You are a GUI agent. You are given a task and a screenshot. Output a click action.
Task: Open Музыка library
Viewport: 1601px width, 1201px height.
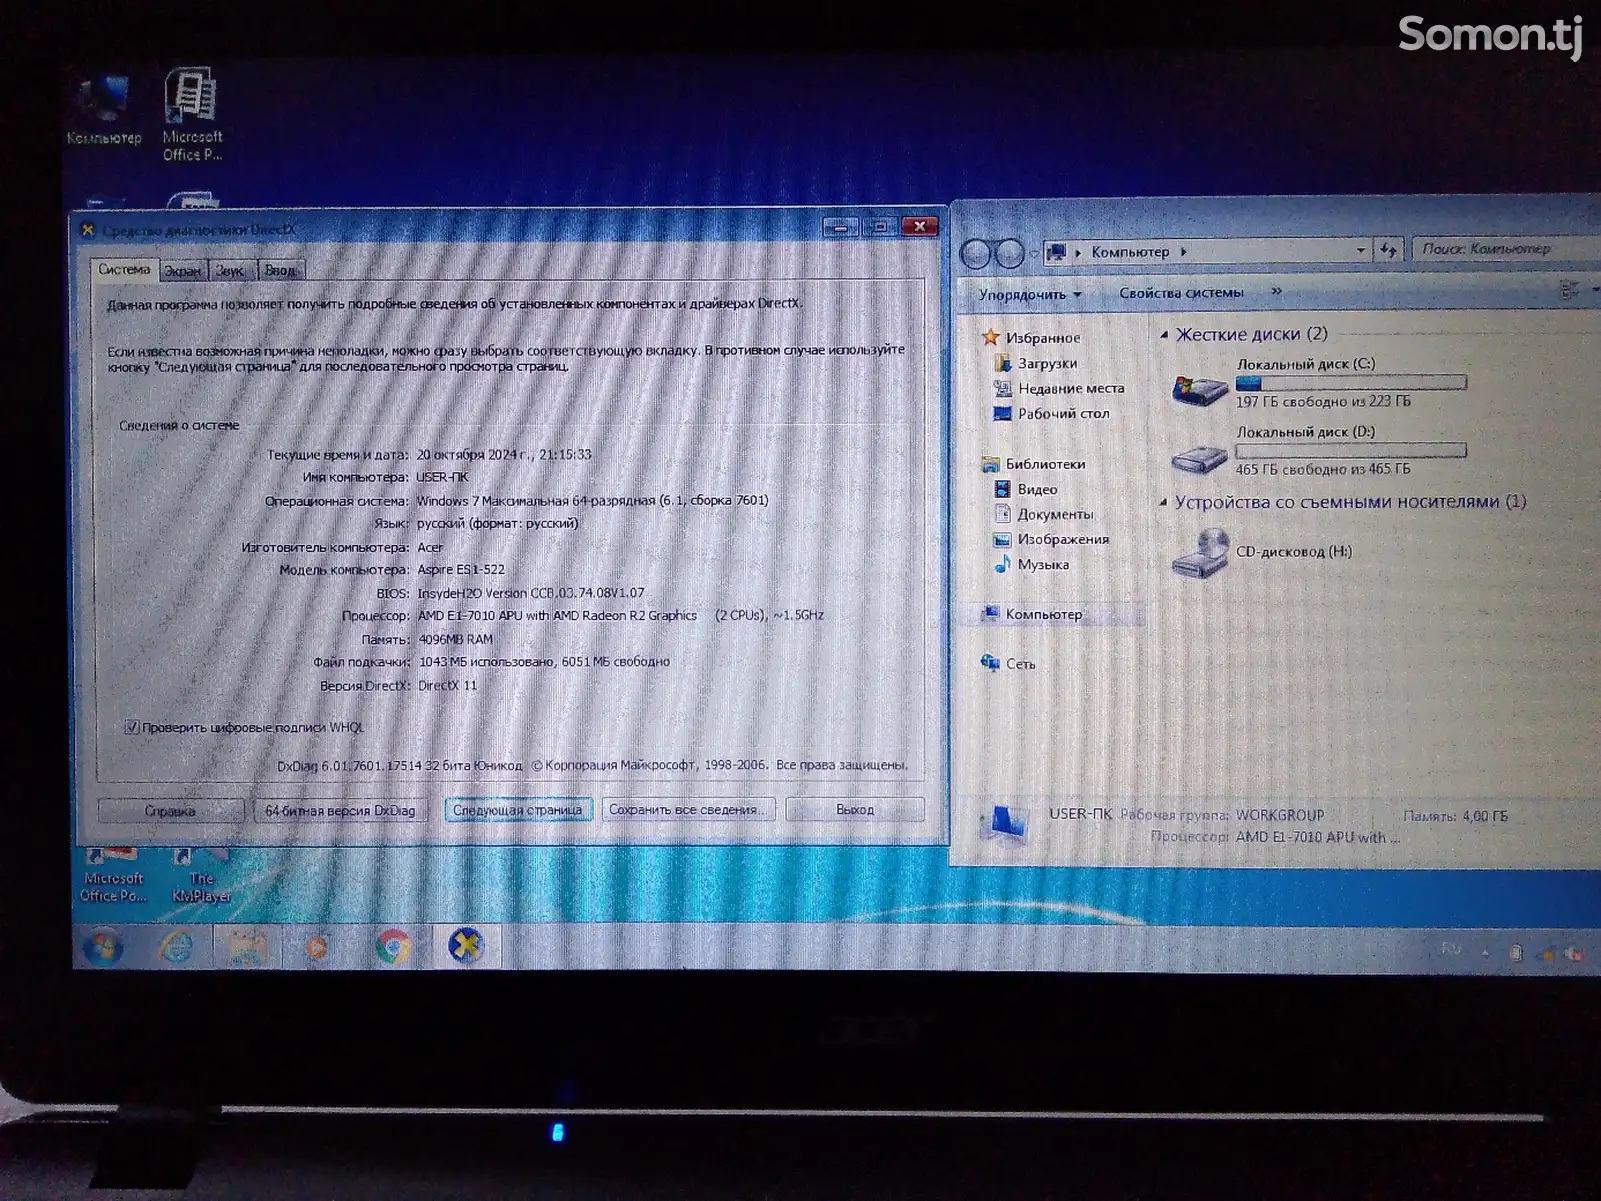coord(1032,564)
